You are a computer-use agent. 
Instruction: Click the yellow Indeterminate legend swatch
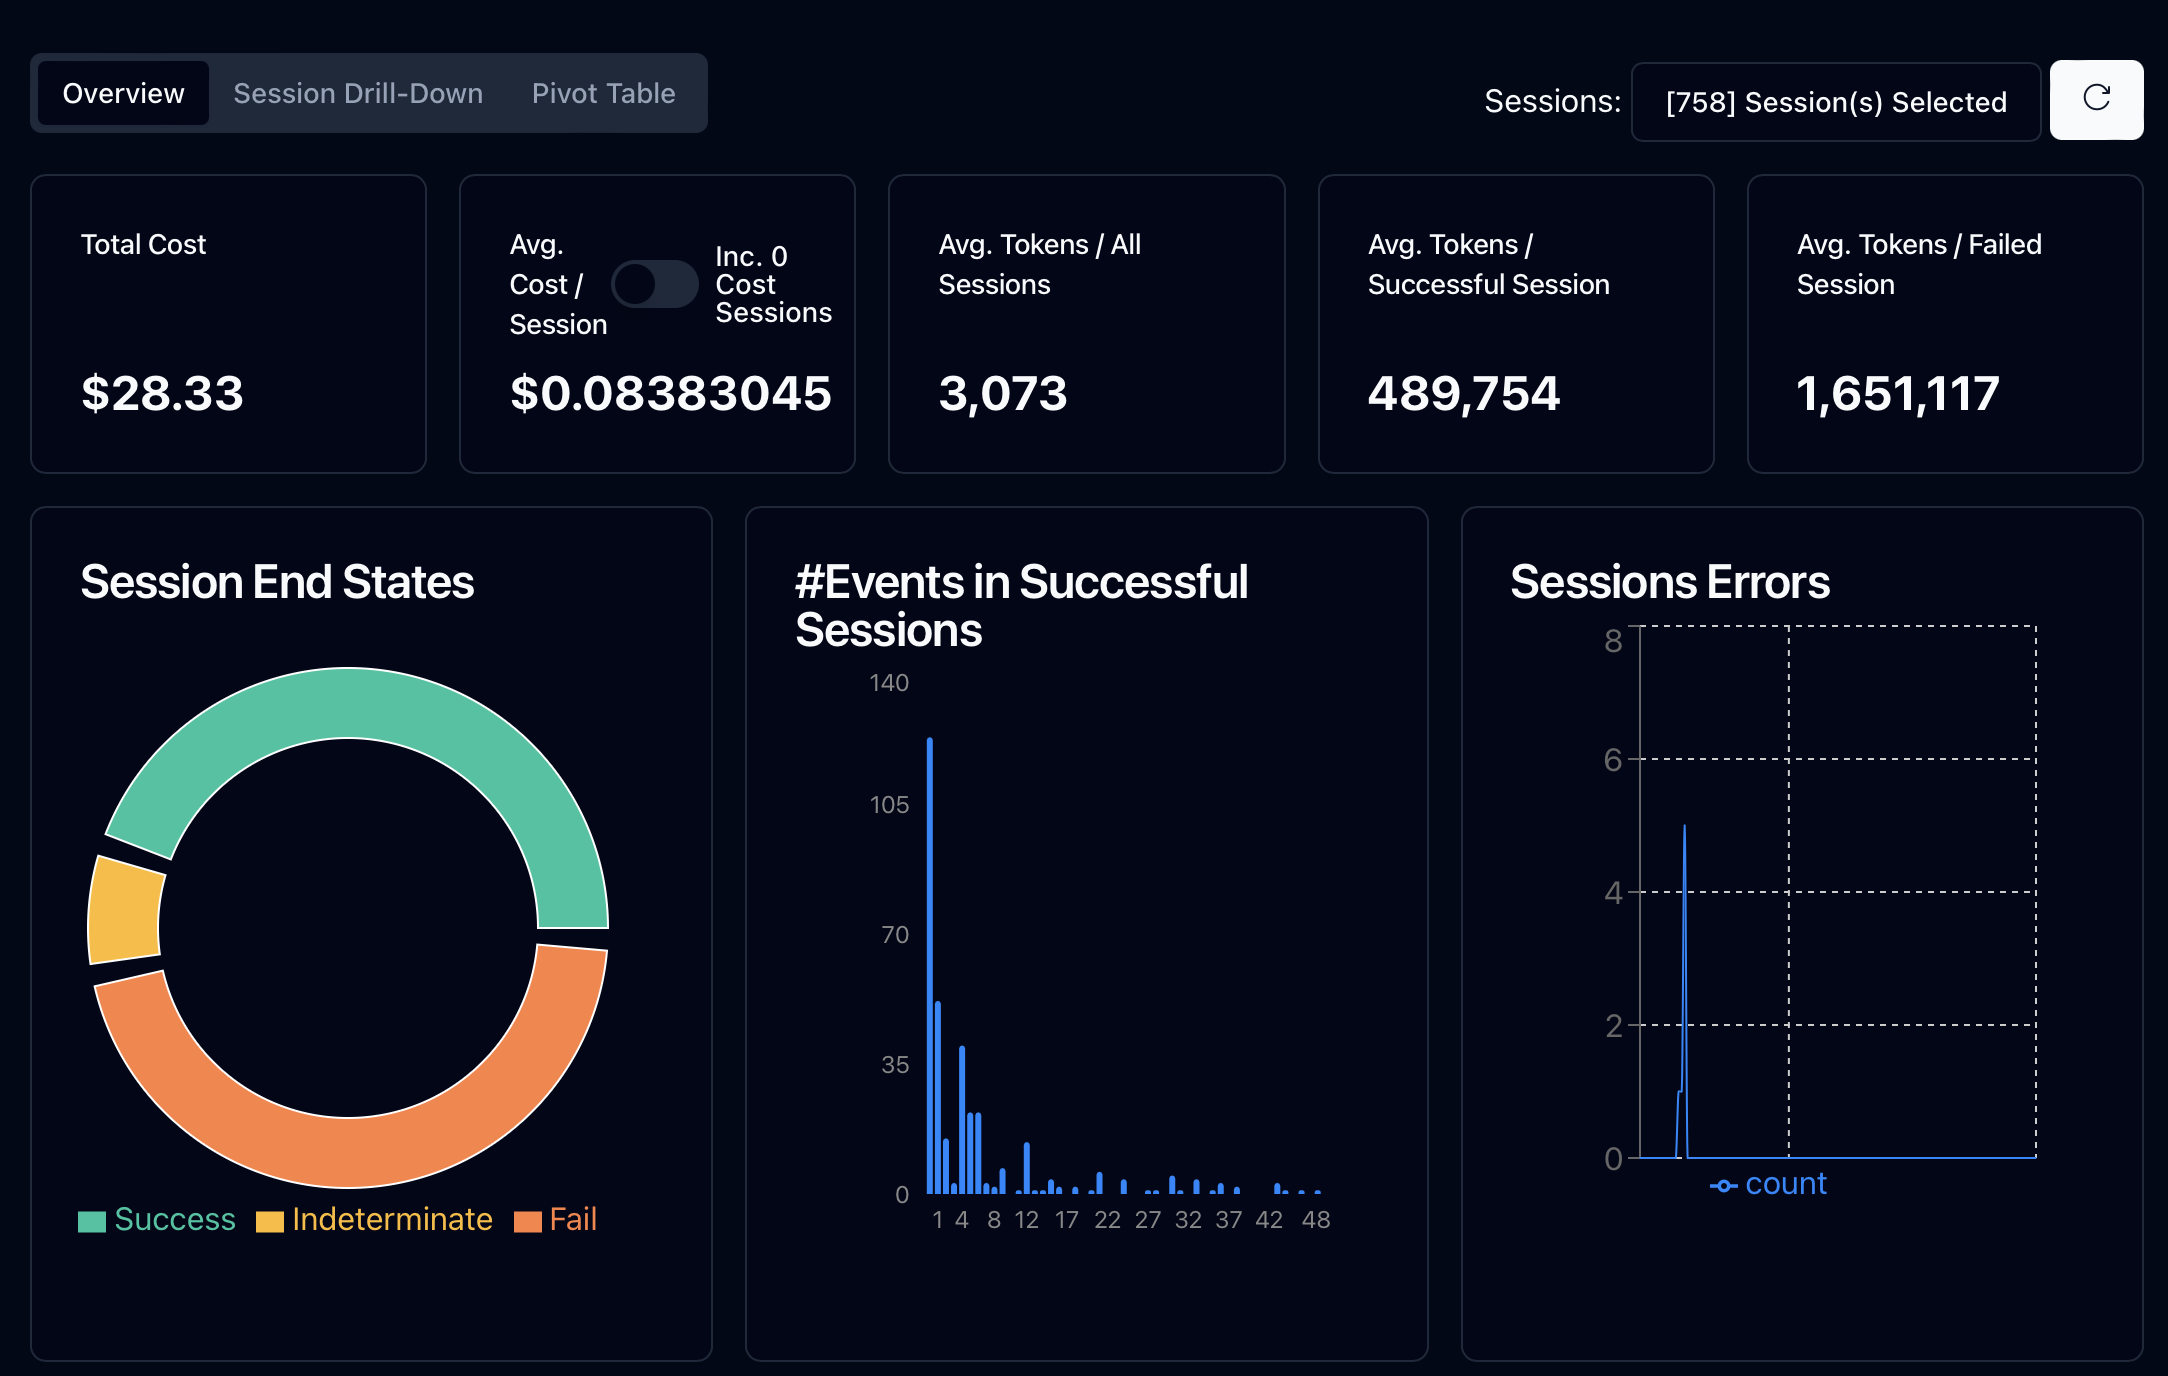(x=270, y=1221)
